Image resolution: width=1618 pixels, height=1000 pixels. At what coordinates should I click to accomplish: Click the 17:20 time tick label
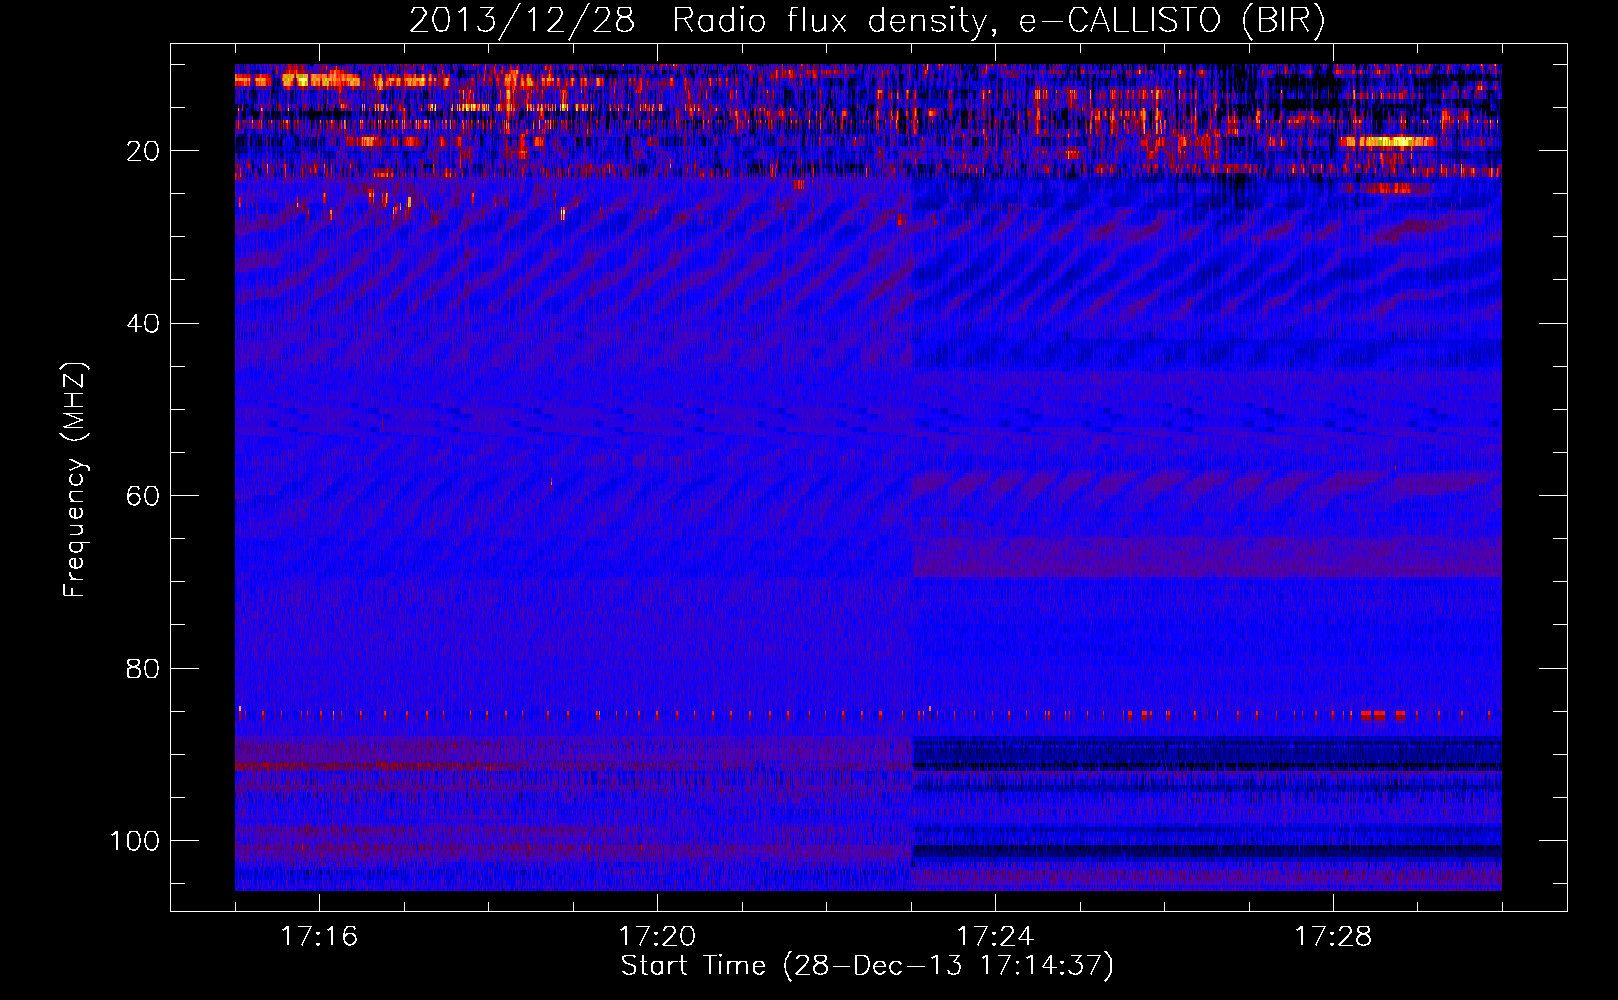[657, 937]
